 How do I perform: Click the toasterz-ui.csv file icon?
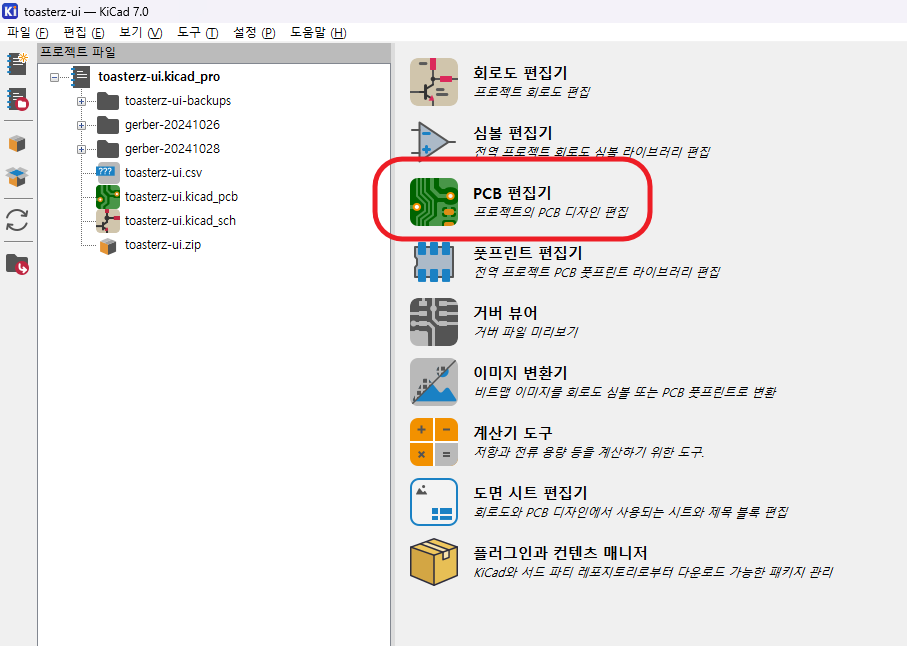coord(108,172)
